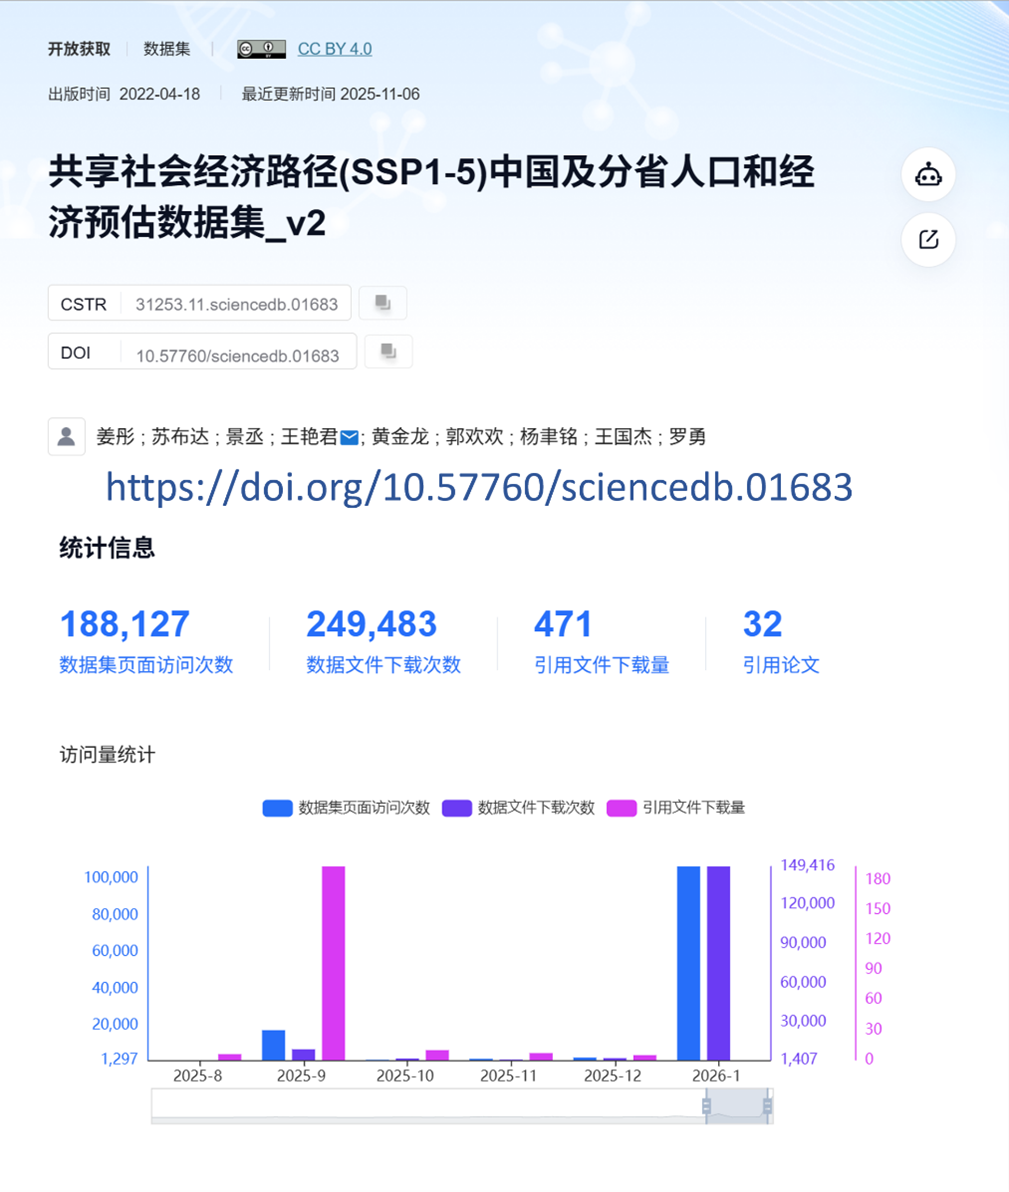The width and height of the screenshot is (1009, 1192).
Task: Select the 2026-1 blue page visits bar
Action: [688, 962]
